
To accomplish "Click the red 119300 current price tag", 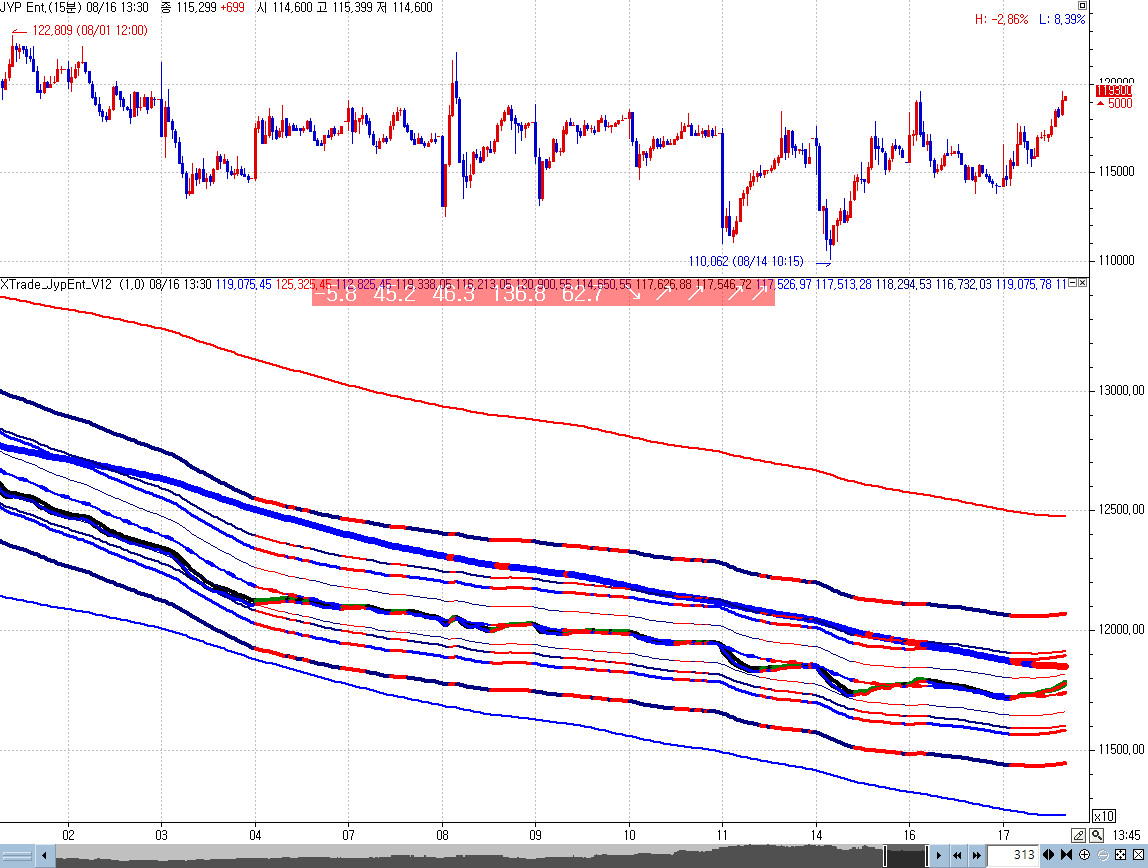I will click(x=1114, y=91).
